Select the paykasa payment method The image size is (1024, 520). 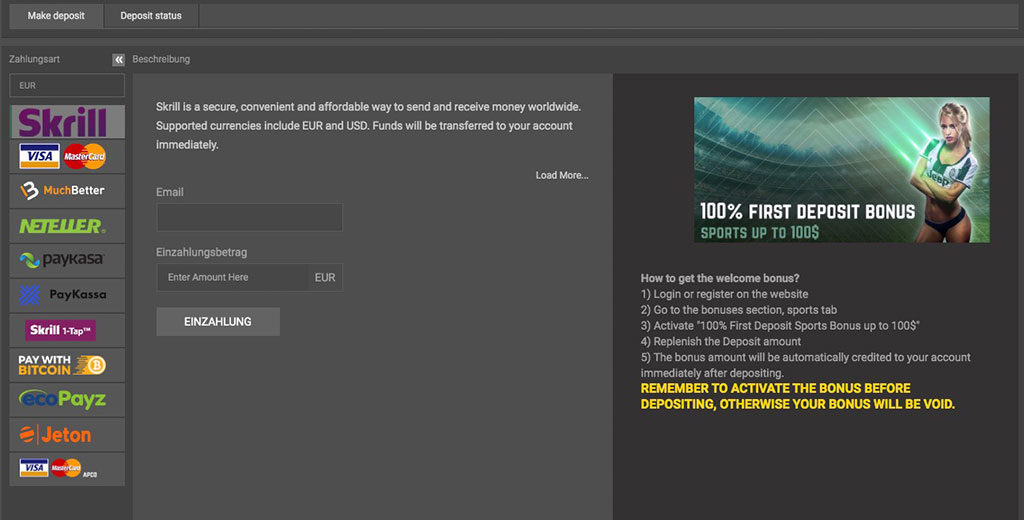[67, 261]
